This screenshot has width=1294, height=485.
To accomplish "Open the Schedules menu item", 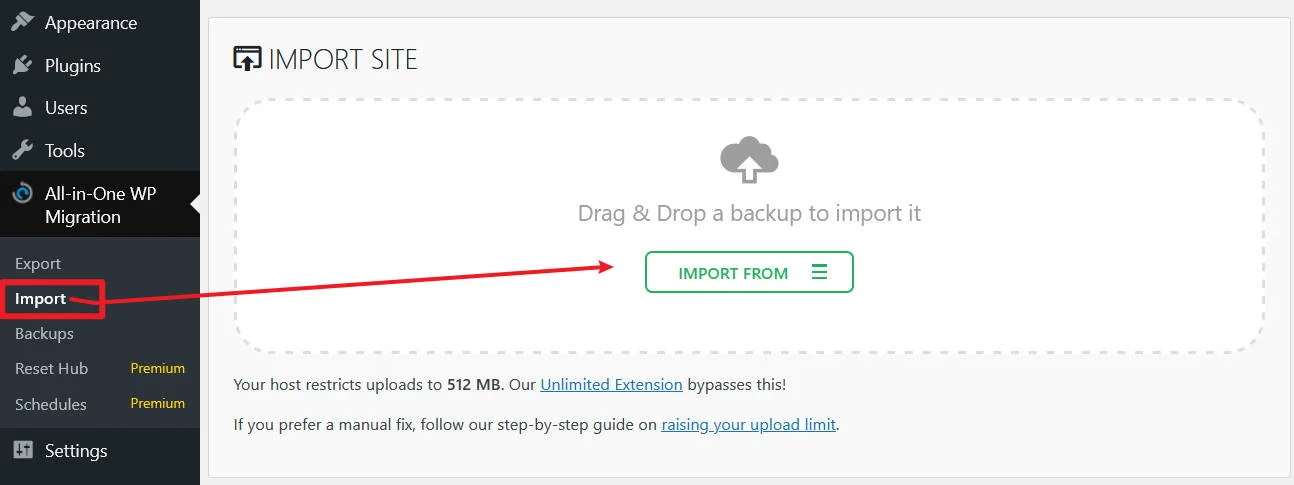I will [51, 404].
